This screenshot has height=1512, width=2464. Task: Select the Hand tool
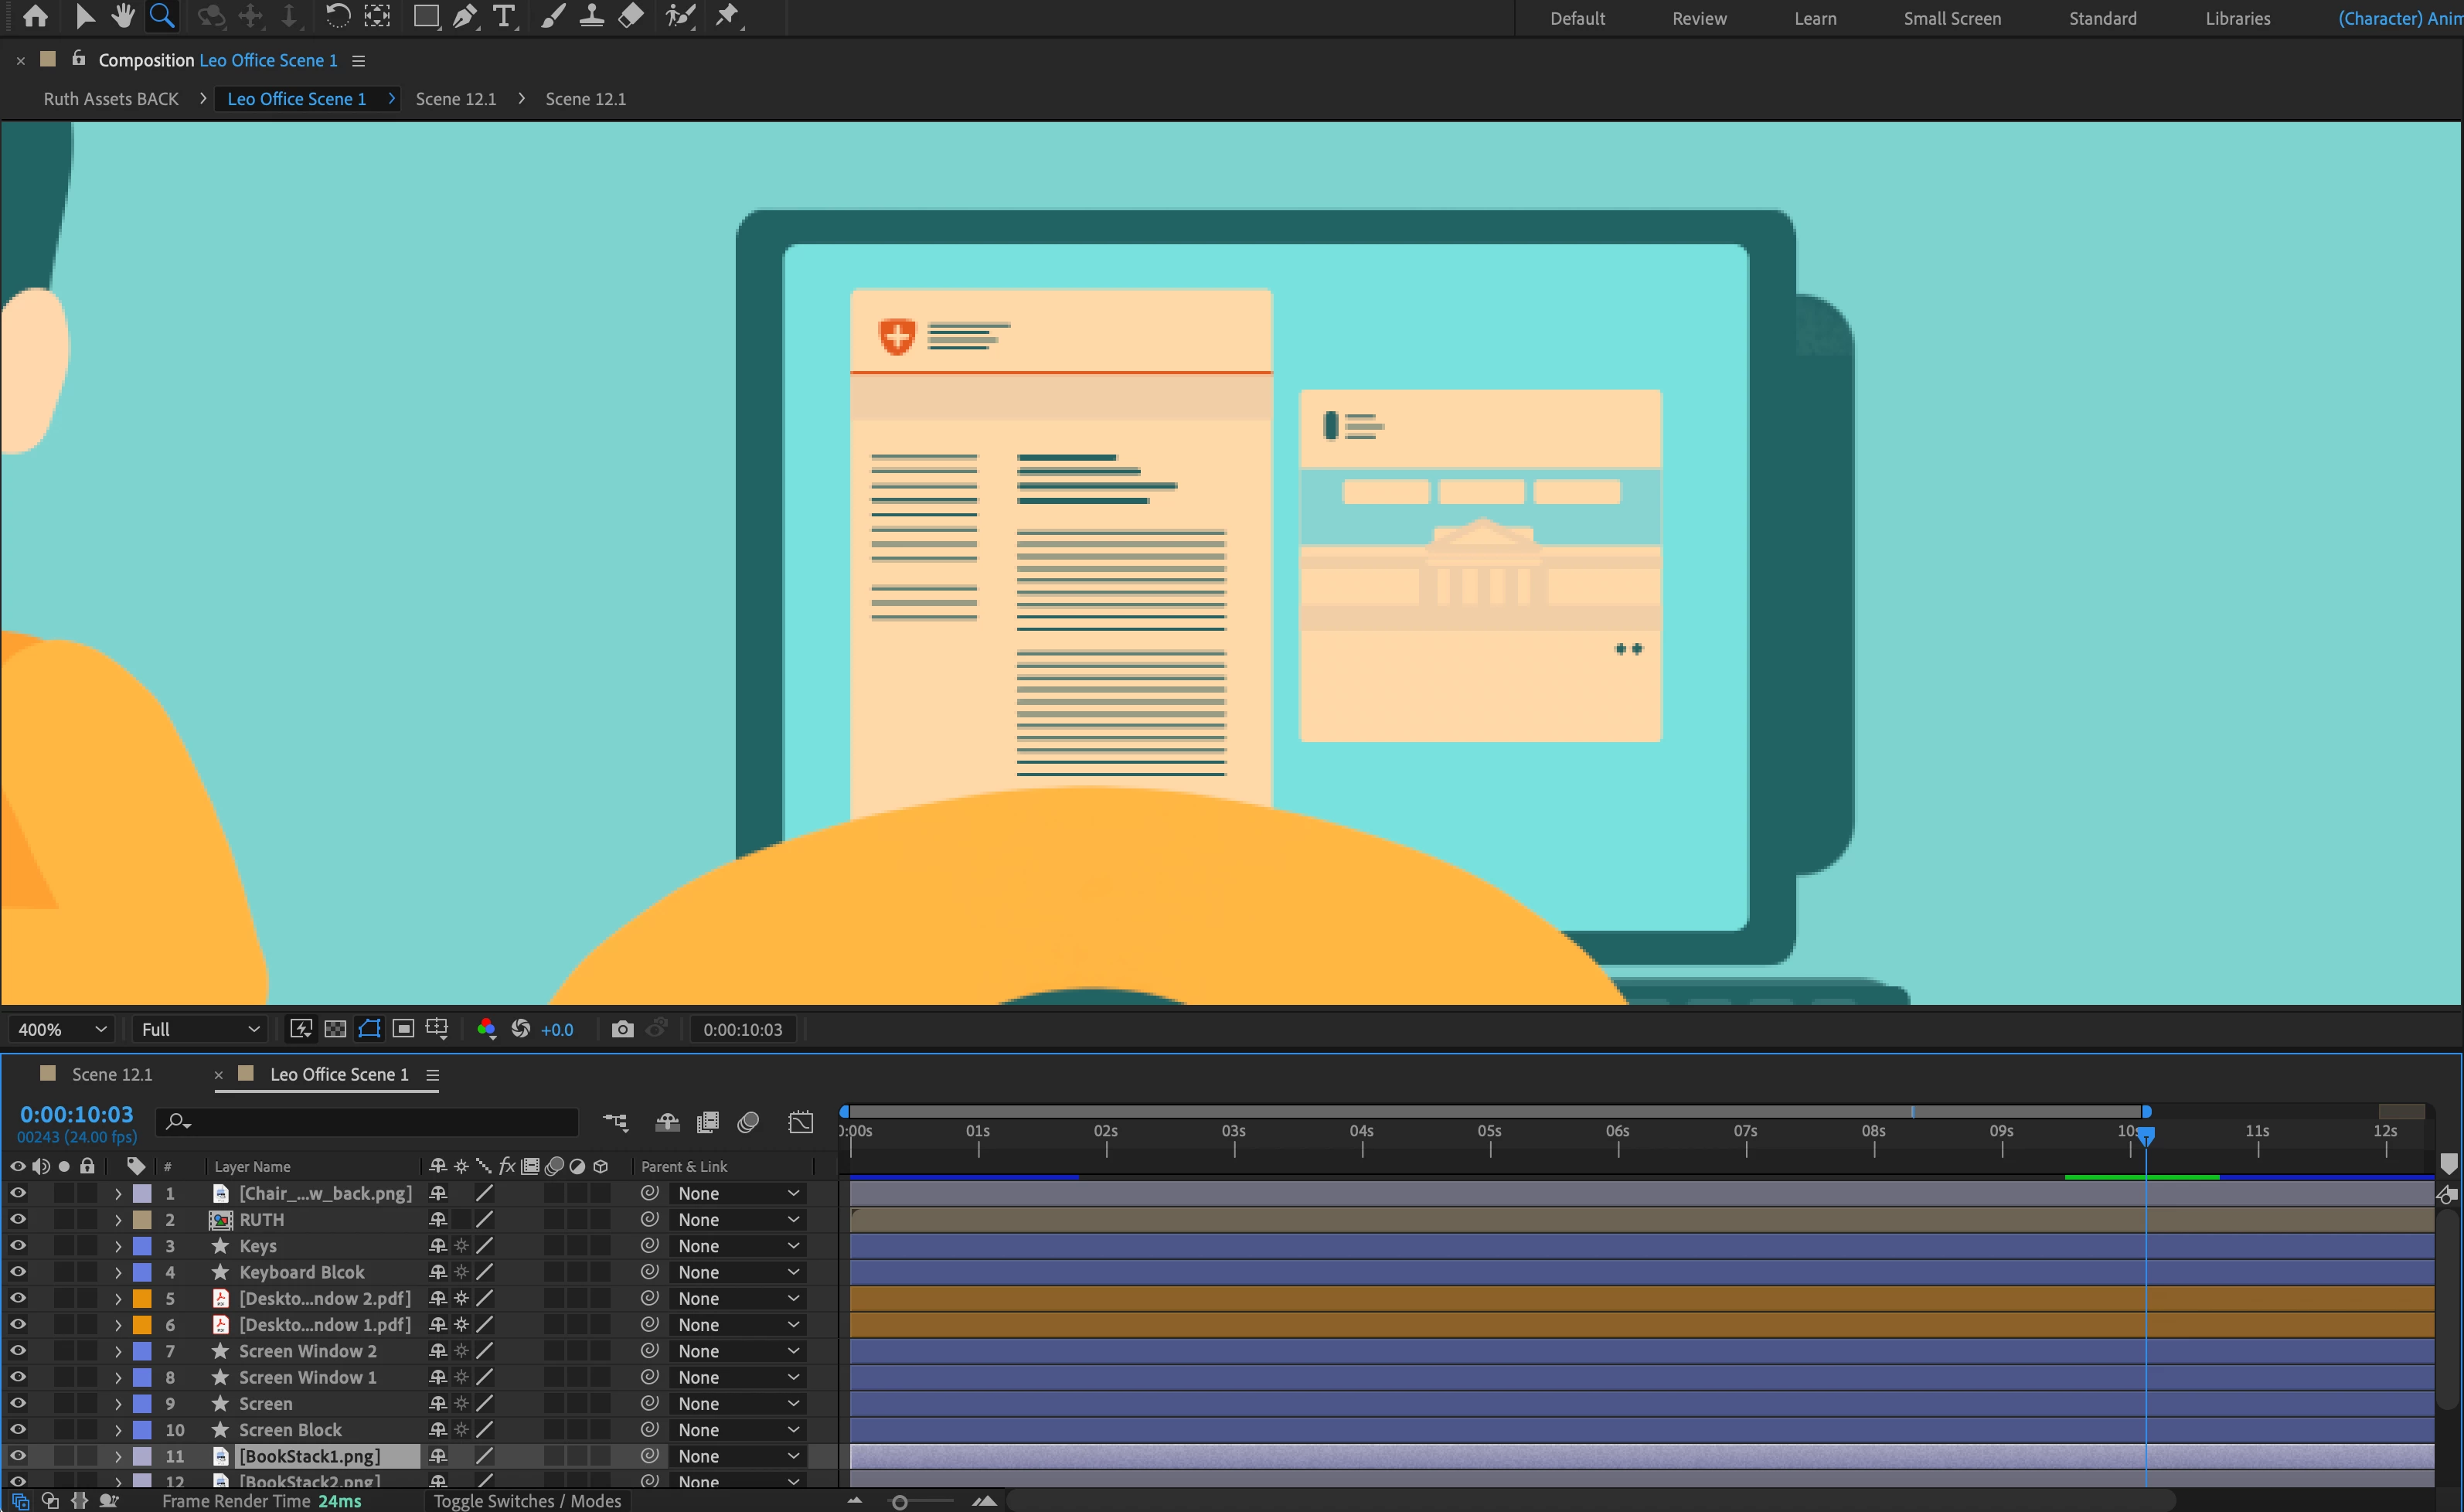click(x=123, y=17)
